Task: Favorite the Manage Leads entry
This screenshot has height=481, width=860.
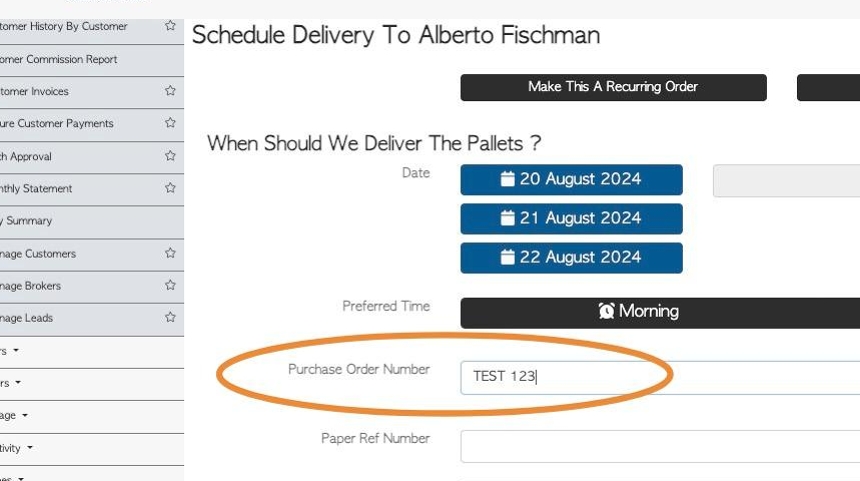Action: [171, 317]
